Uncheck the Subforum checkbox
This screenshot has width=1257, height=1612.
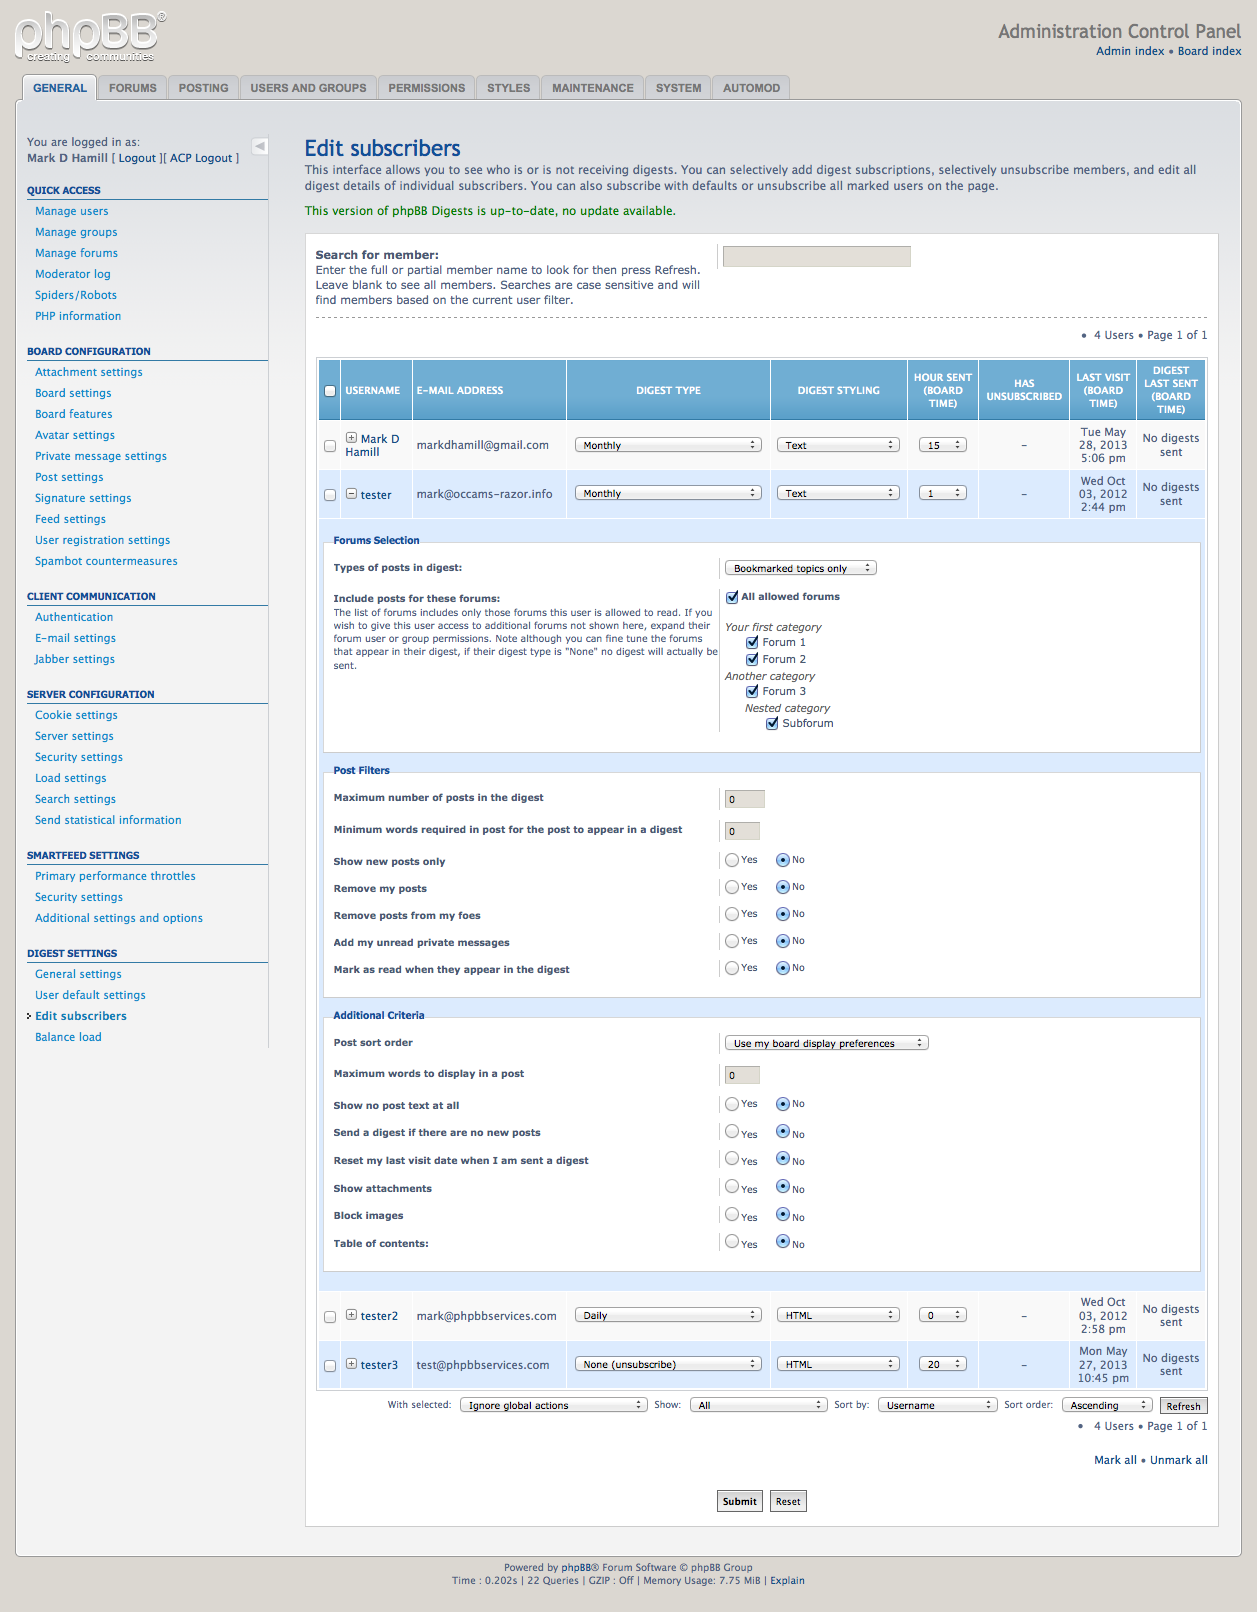(772, 724)
